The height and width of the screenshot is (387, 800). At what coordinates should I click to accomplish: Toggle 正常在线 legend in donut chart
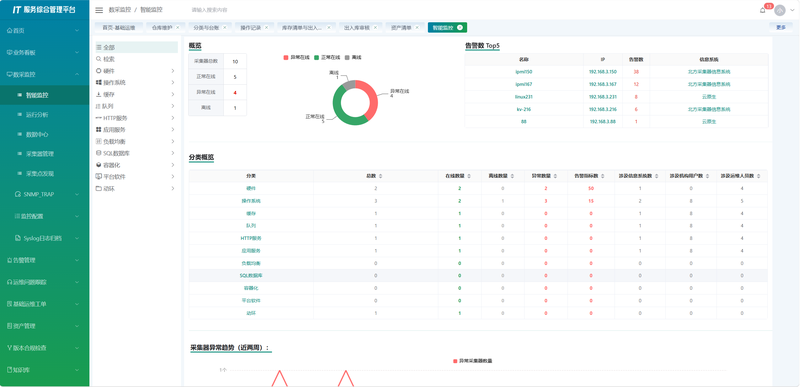click(327, 58)
